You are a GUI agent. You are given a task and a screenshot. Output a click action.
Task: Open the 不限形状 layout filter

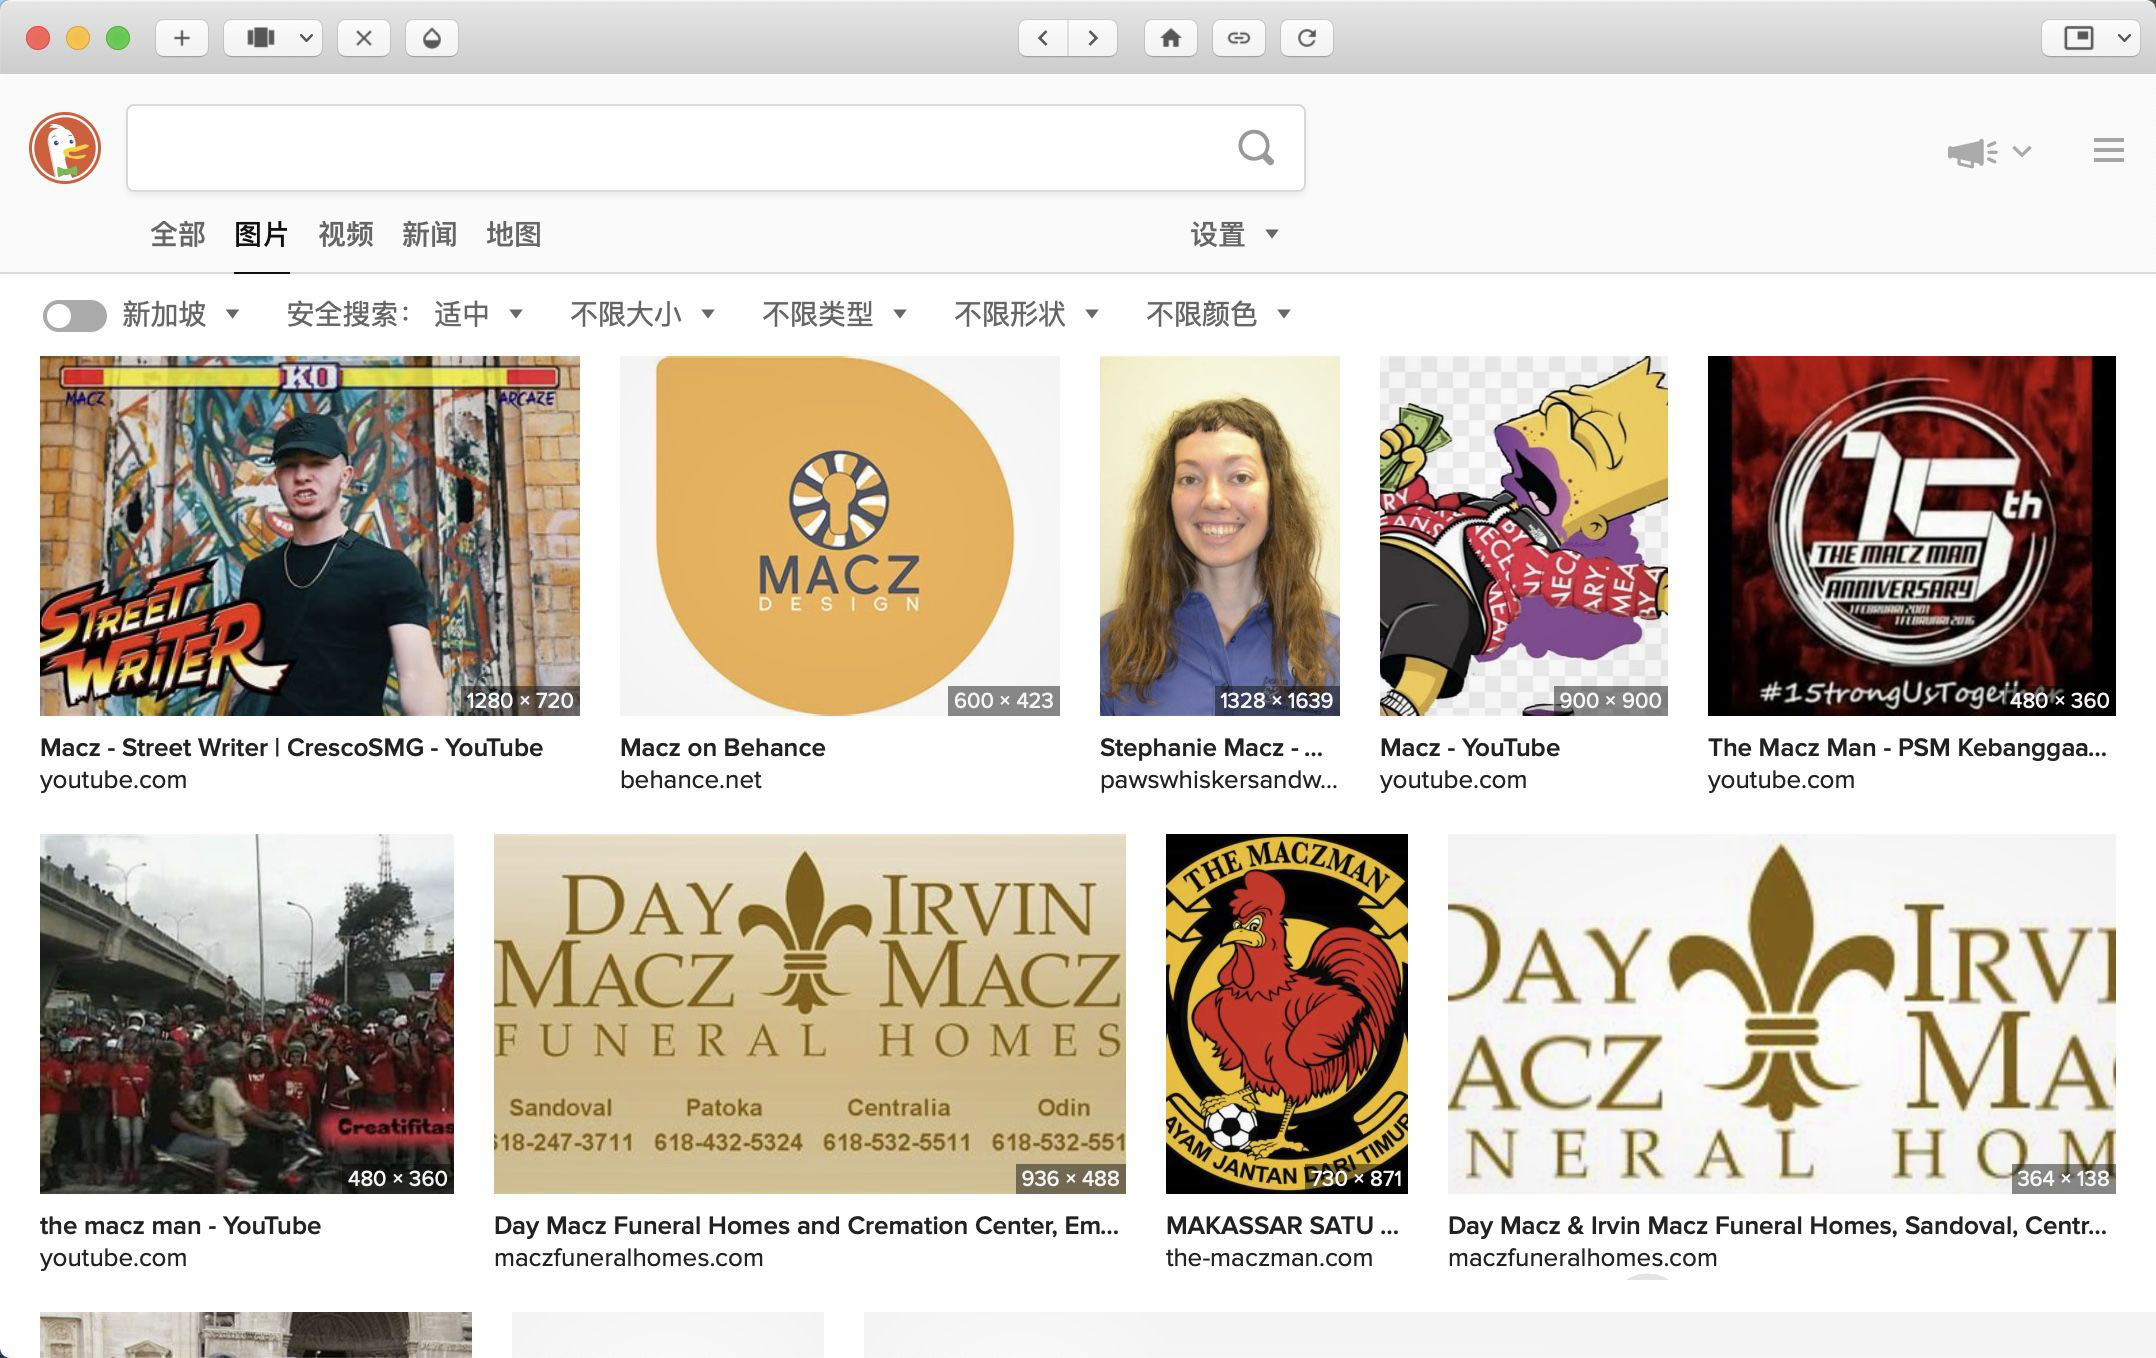1027,315
